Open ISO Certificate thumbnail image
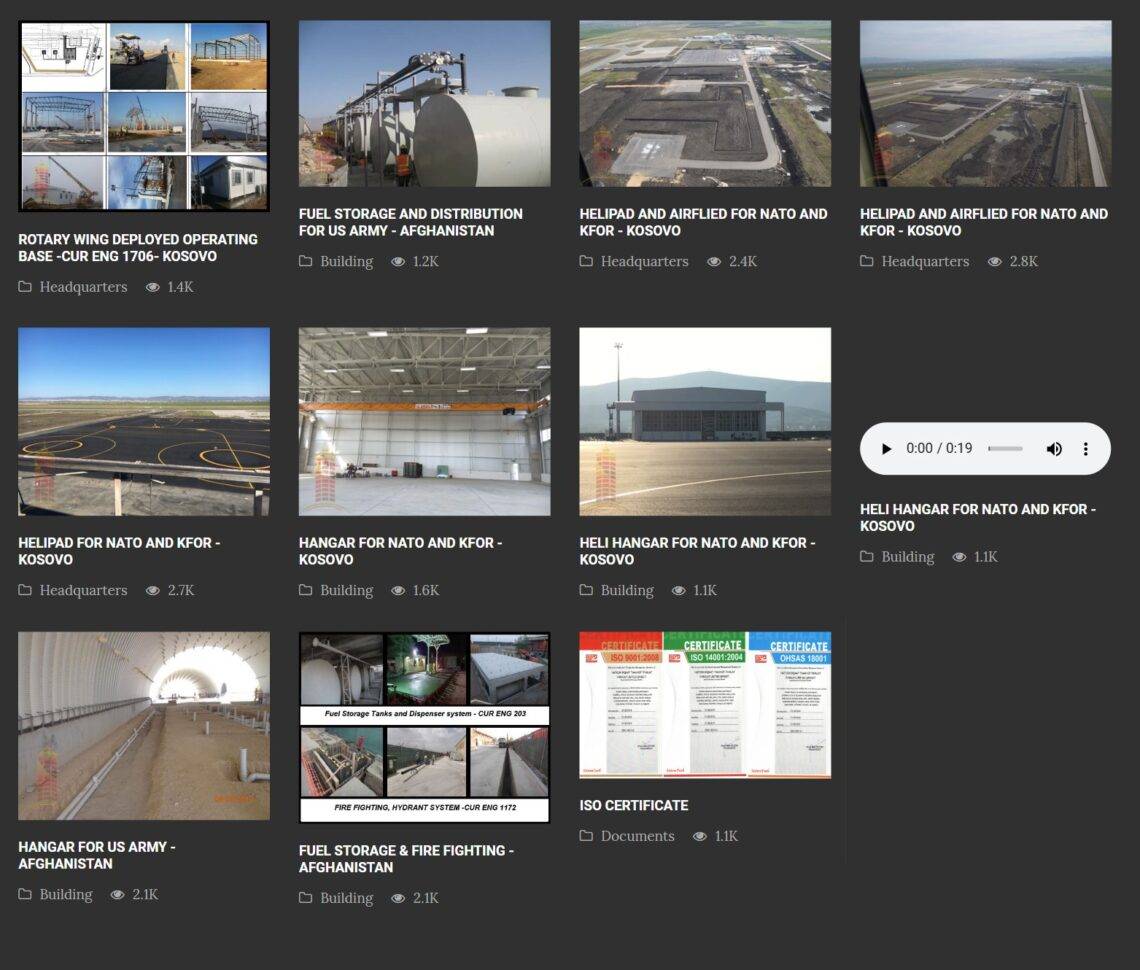 coord(705,704)
